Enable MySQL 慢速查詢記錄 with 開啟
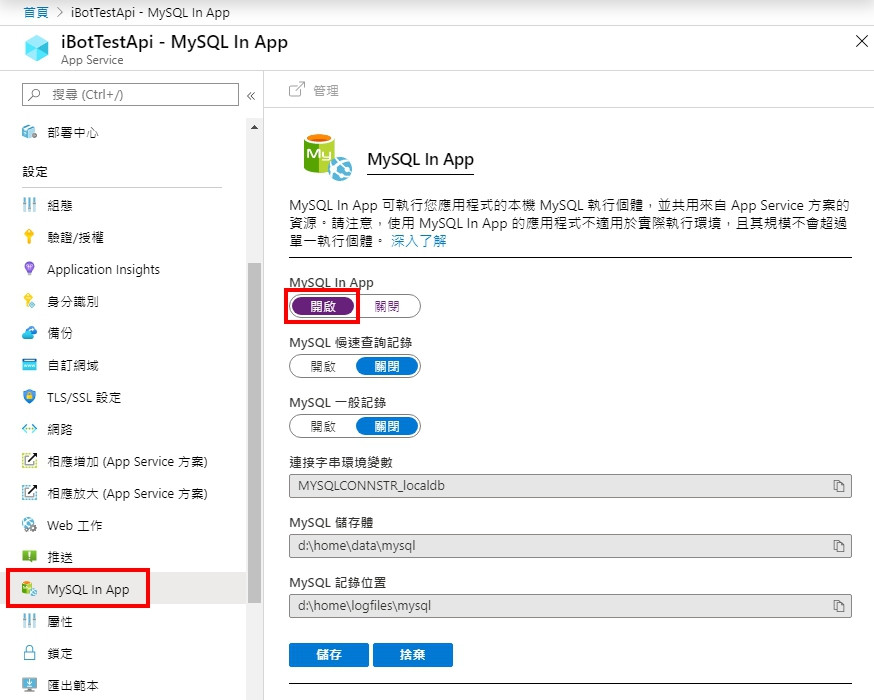This screenshot has height=700, width=874. pos(323,366)
